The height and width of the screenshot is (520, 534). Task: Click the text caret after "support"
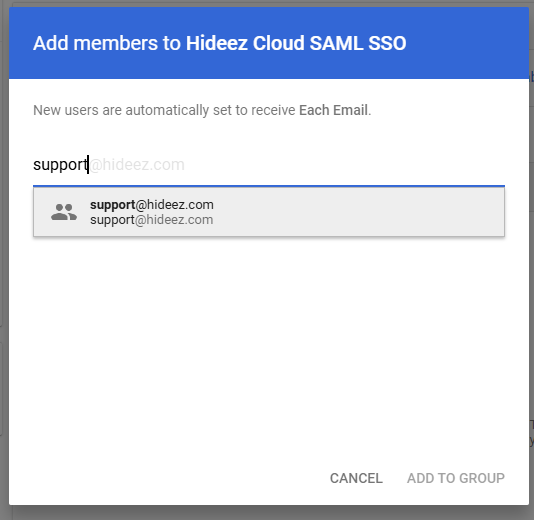(x=88, y=164)
